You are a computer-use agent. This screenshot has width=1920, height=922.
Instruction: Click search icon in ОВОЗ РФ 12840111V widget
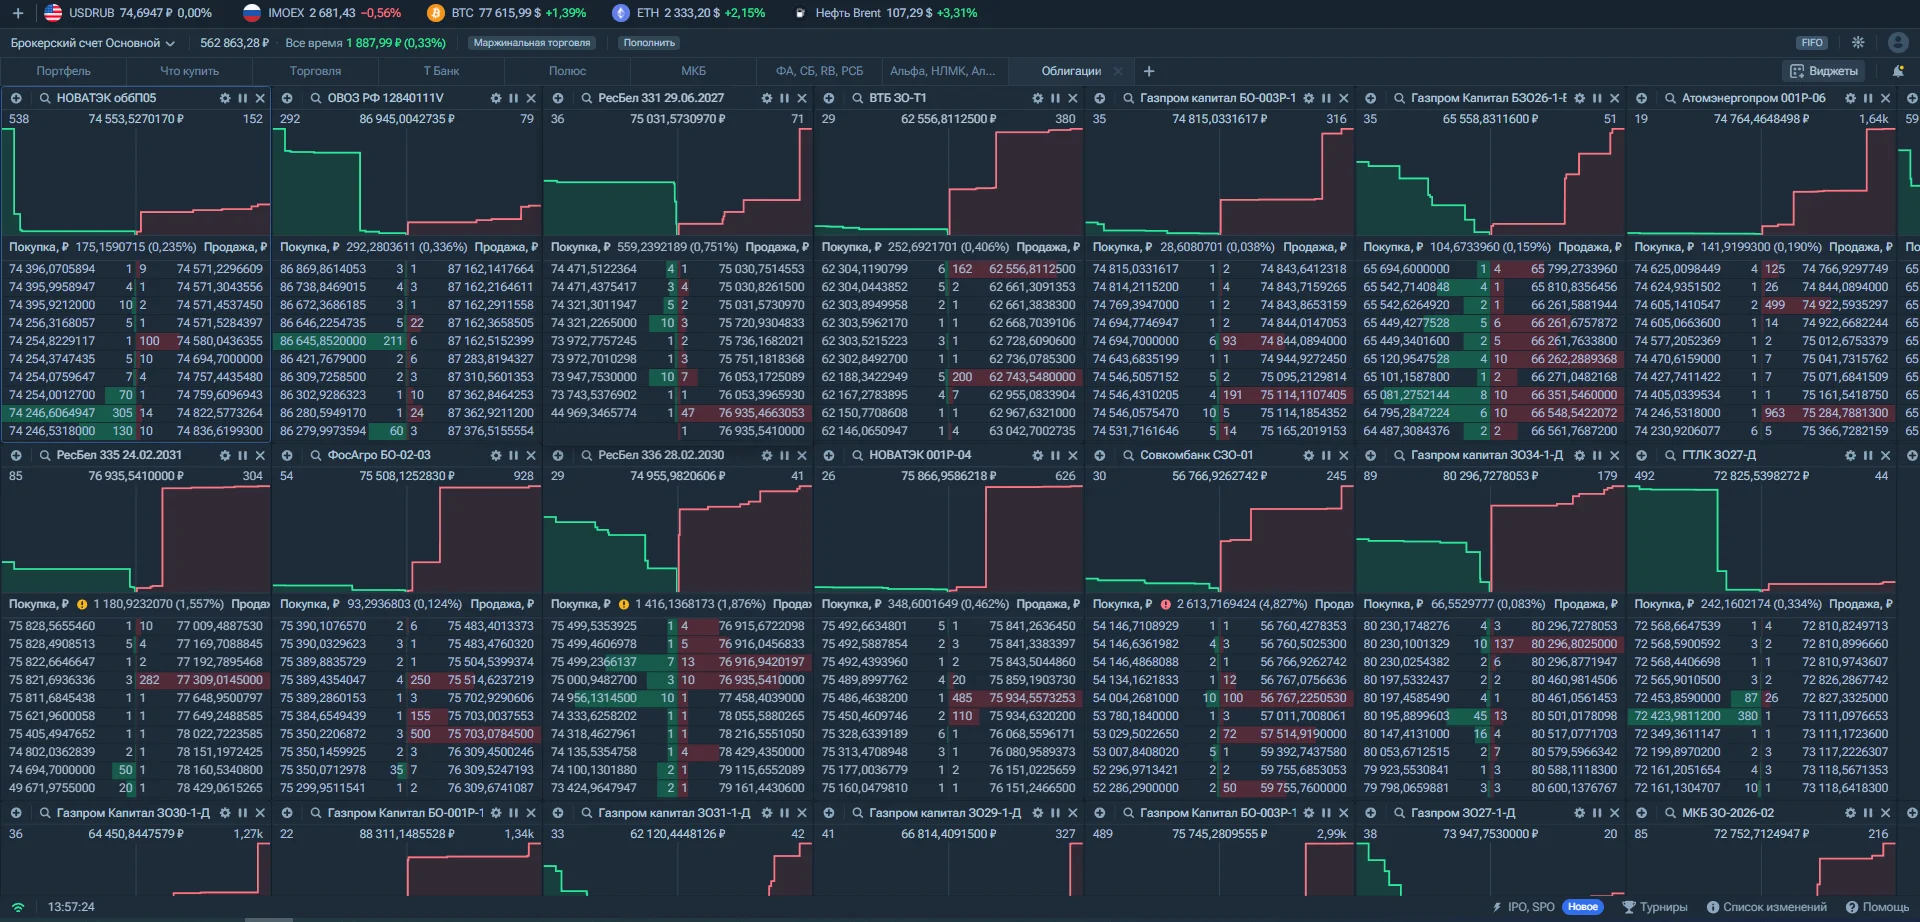click(316, 98)
